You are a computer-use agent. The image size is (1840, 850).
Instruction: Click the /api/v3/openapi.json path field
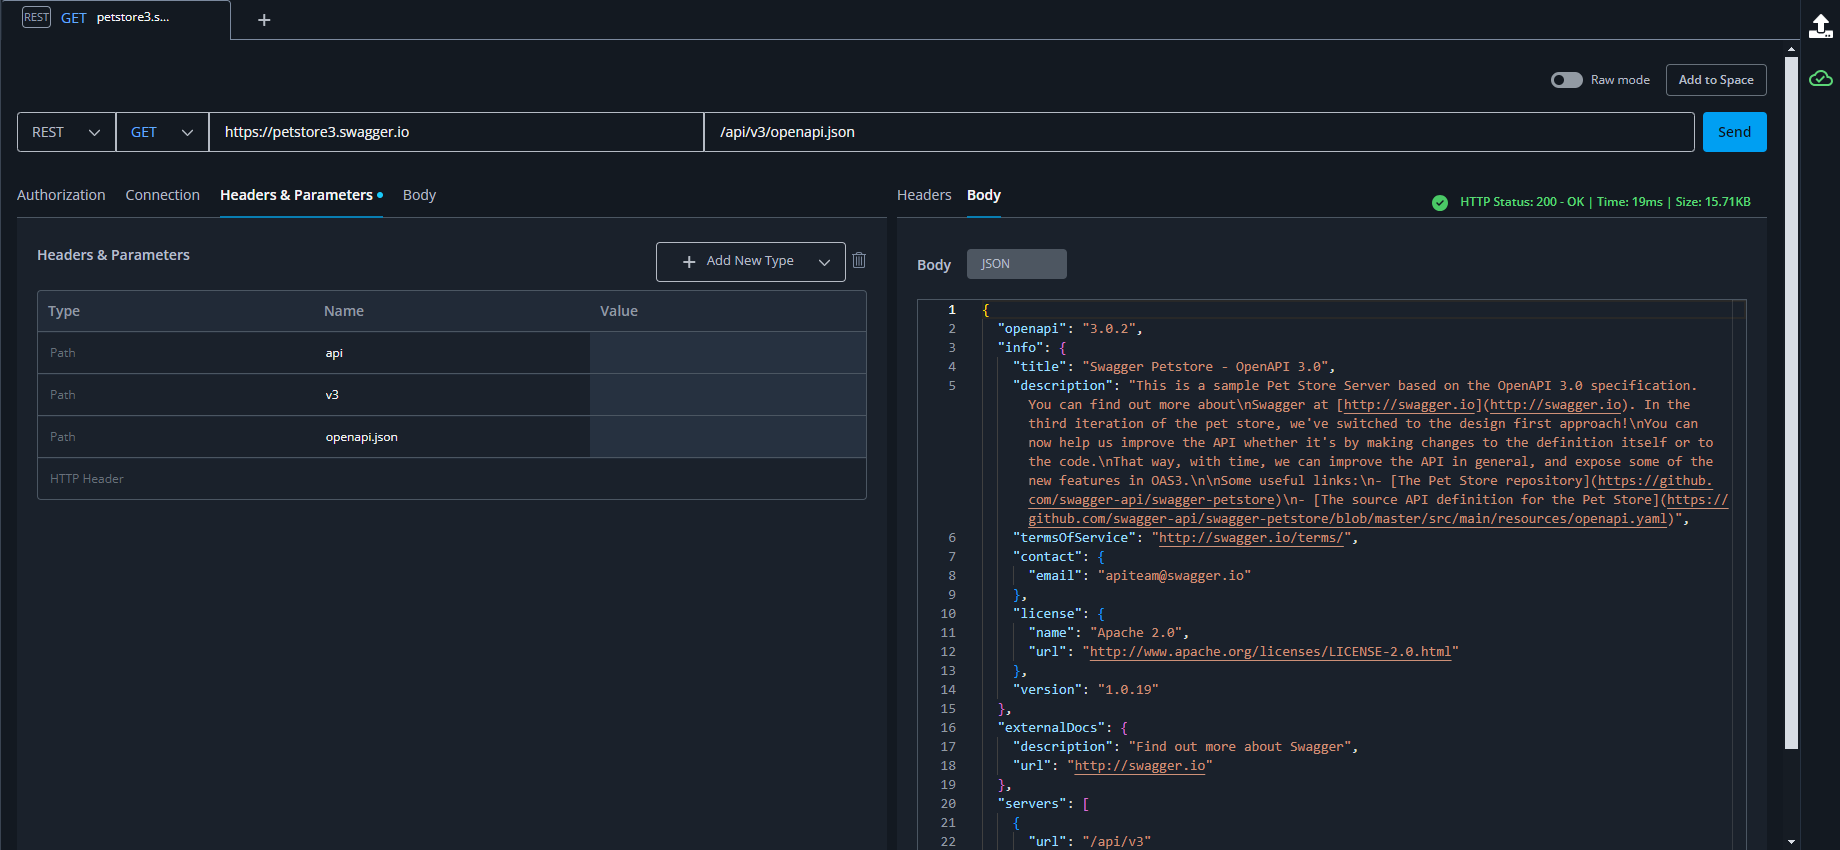1199,132
